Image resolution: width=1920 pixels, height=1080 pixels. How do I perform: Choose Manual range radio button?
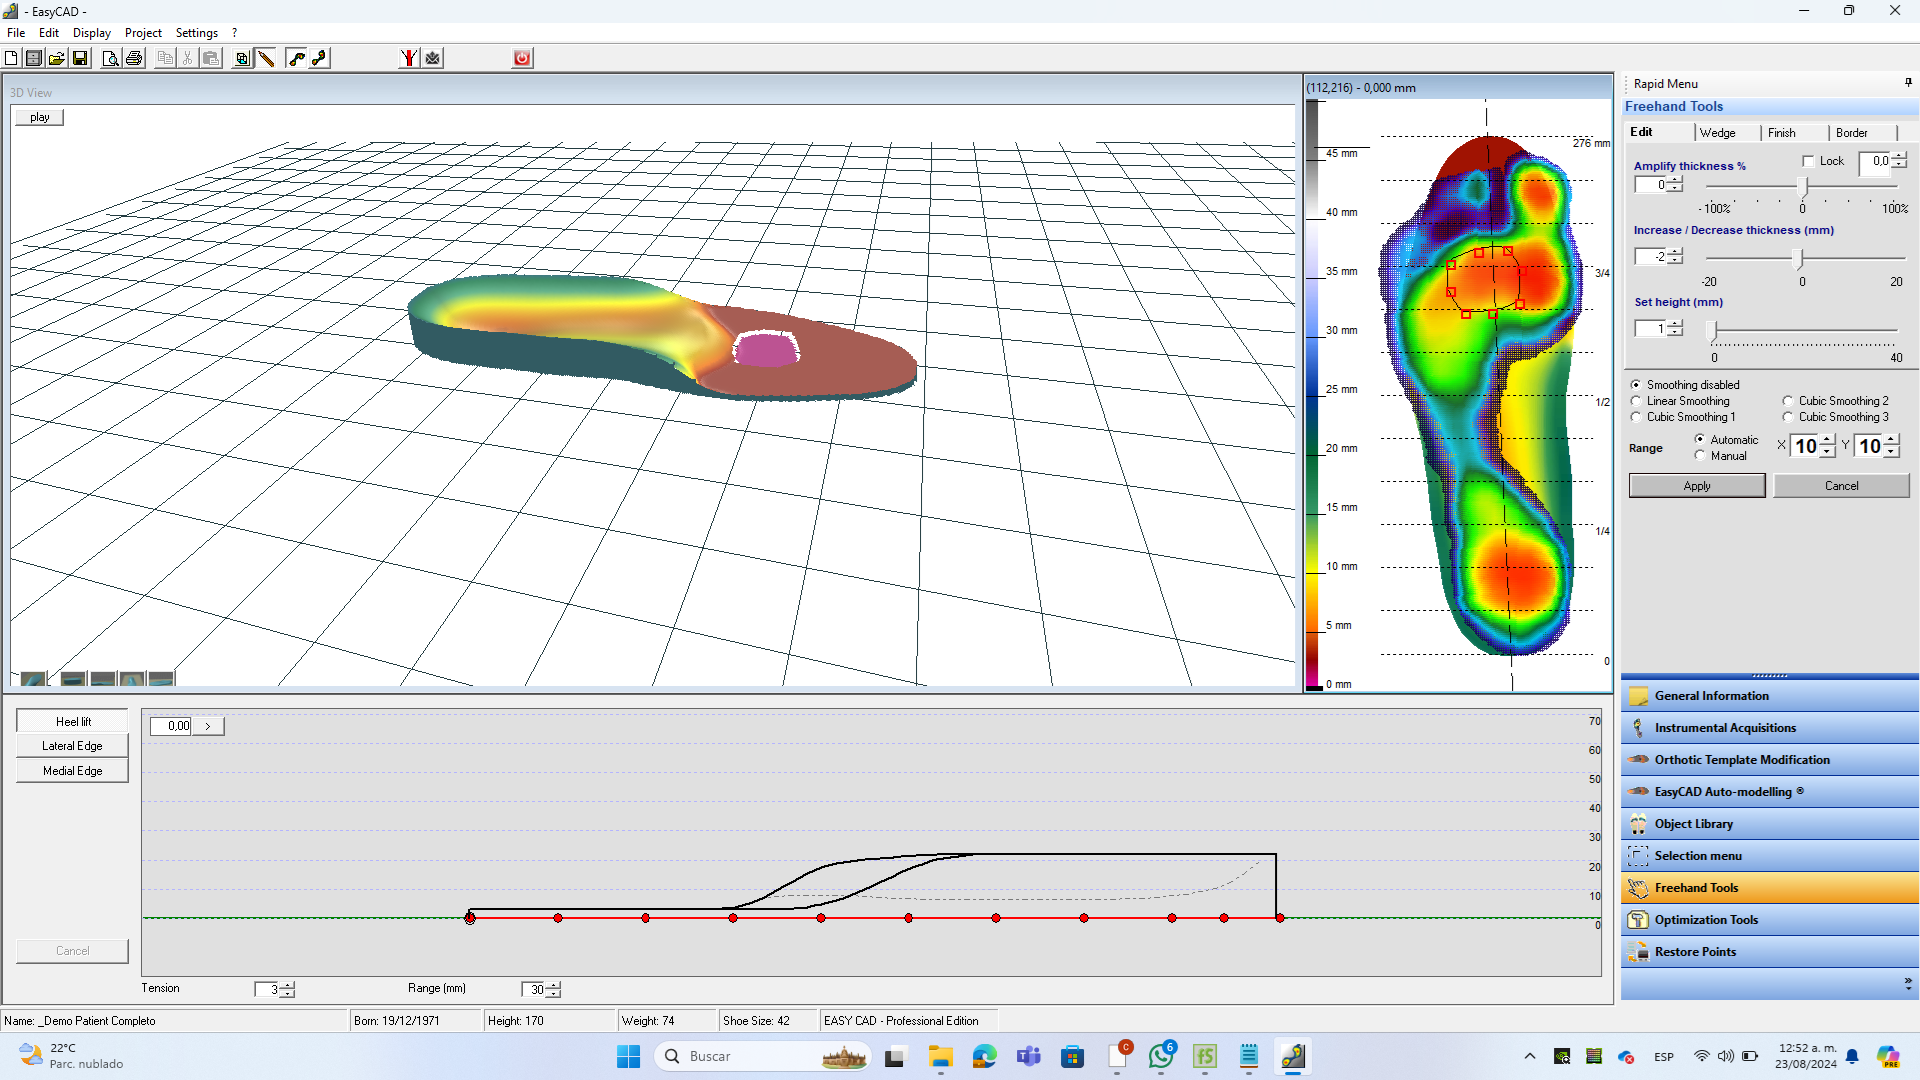tap(1700, 456)
